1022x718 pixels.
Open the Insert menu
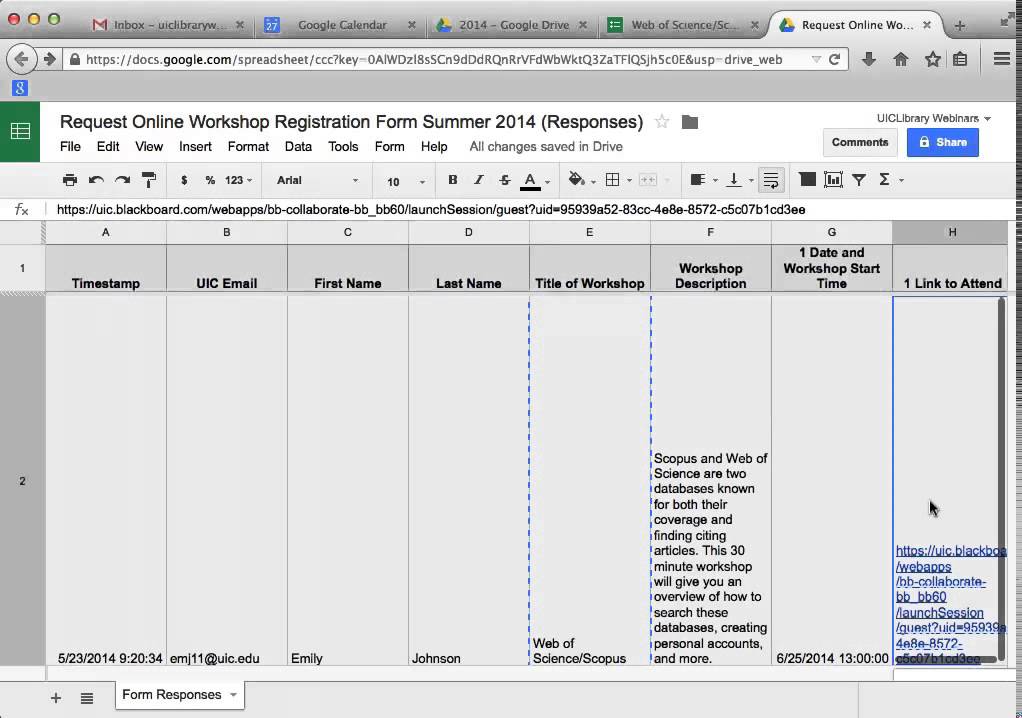[195, 147]
